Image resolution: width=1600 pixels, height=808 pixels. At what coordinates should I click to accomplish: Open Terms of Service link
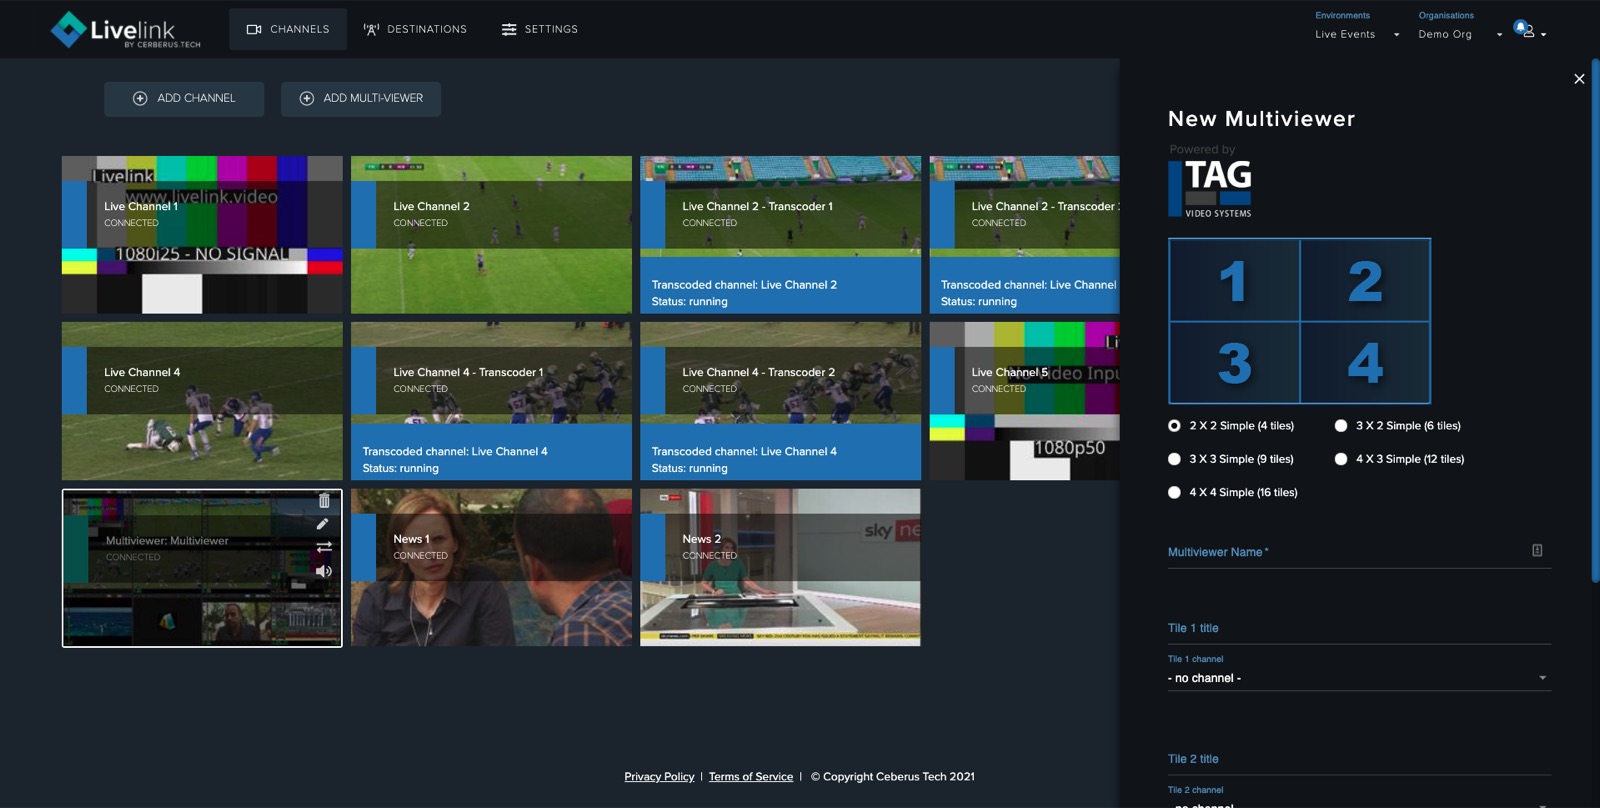(x=751, y=777)
